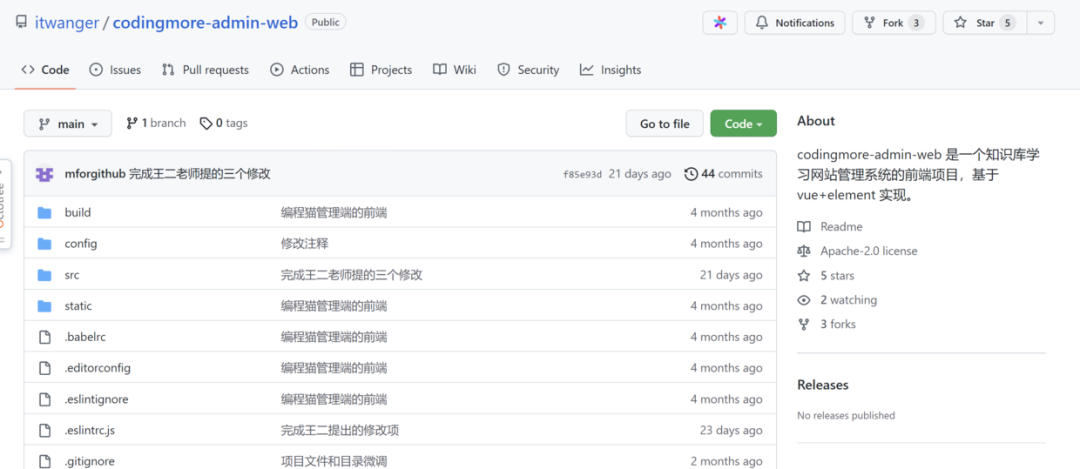Open Notifications settings button
The width and height of the screenshot is (1080, 469).
click(x=795, y=23)
